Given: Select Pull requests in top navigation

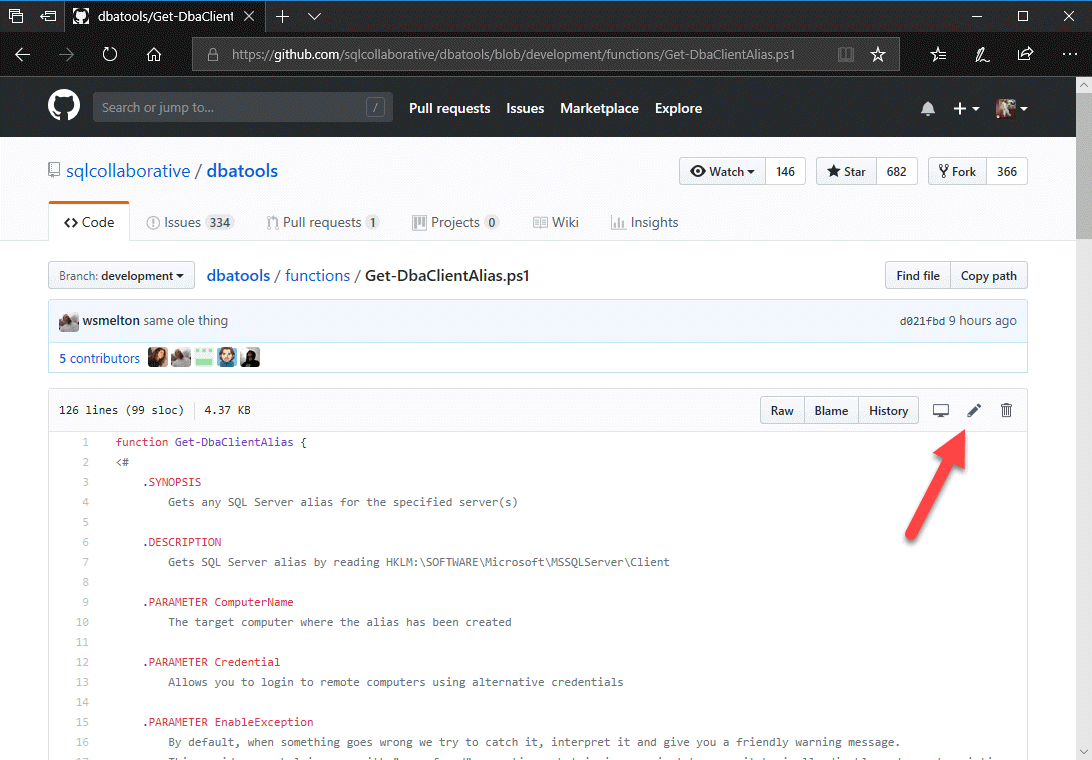Looking at the screenshot, I should click(449, 108).
